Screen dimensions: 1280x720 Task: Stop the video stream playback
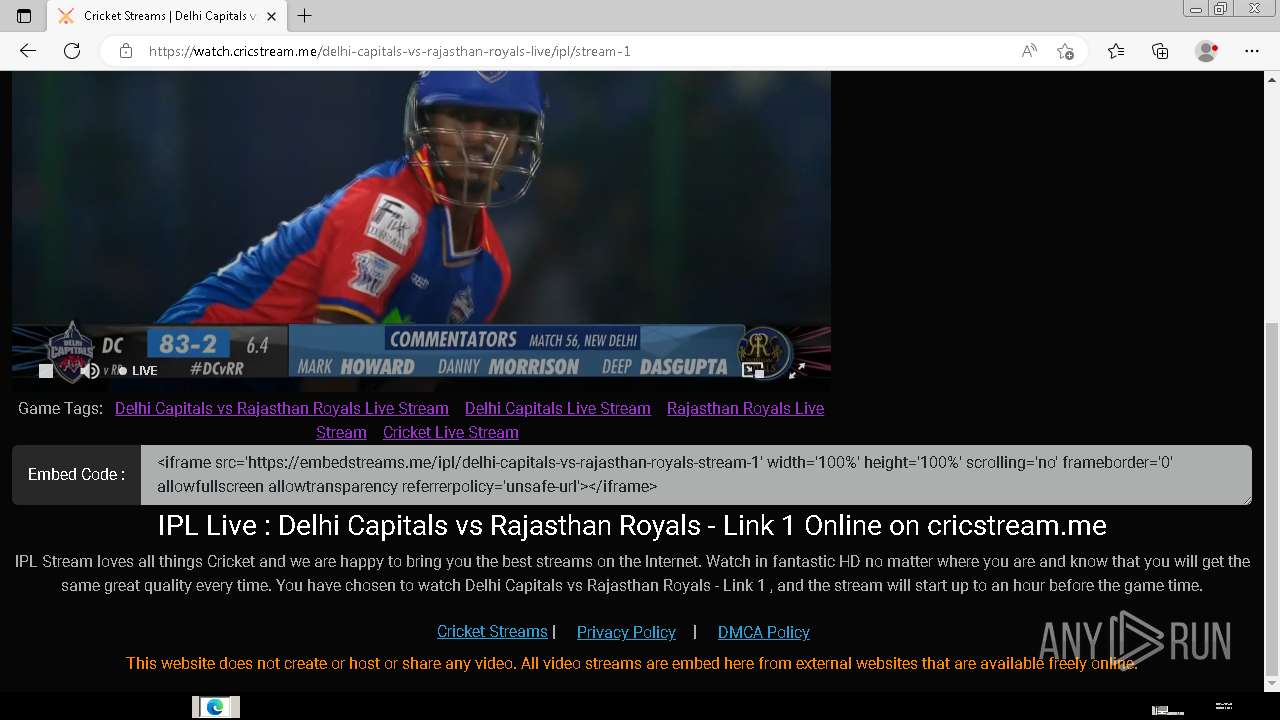(x=46, y=371)
